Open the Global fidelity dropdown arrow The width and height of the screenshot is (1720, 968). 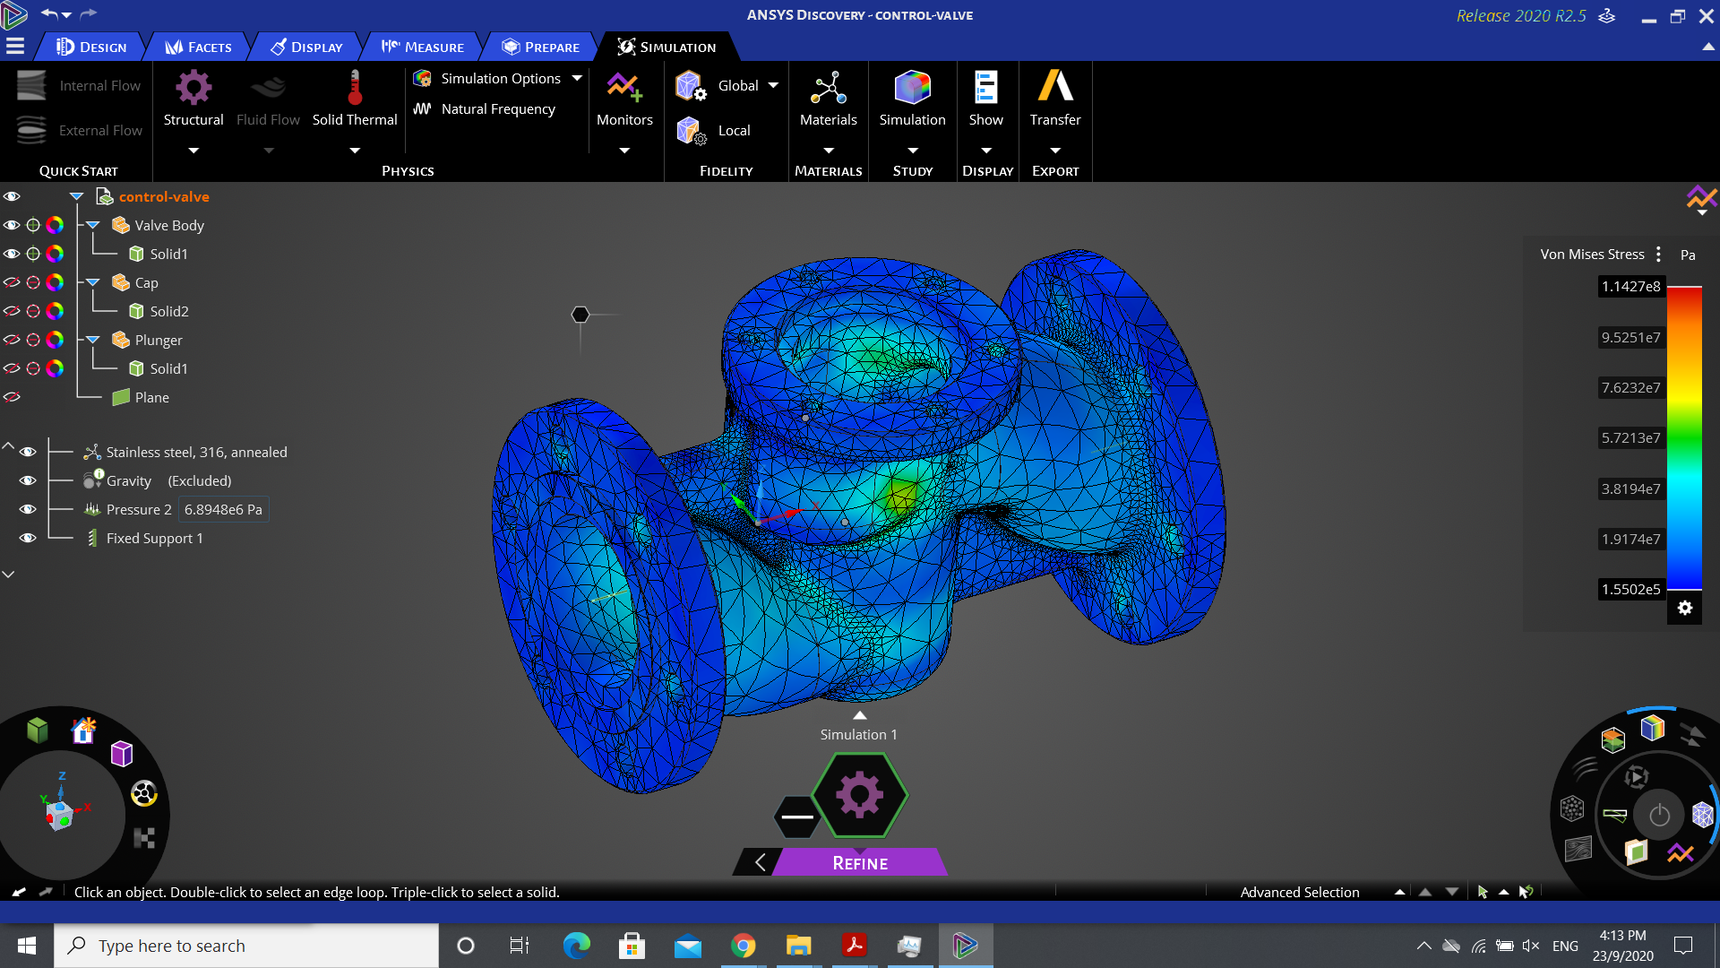tap(773, 86)
